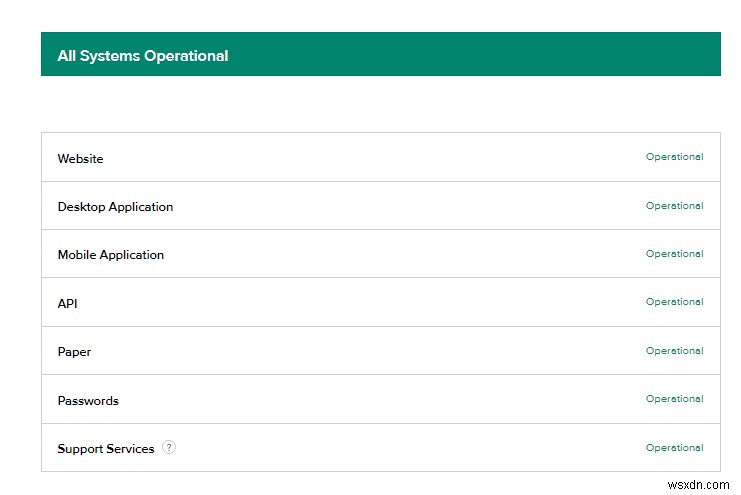This screenshot has width=741, height=495.
Task: Click the middle of the API row
Action: 380,303
